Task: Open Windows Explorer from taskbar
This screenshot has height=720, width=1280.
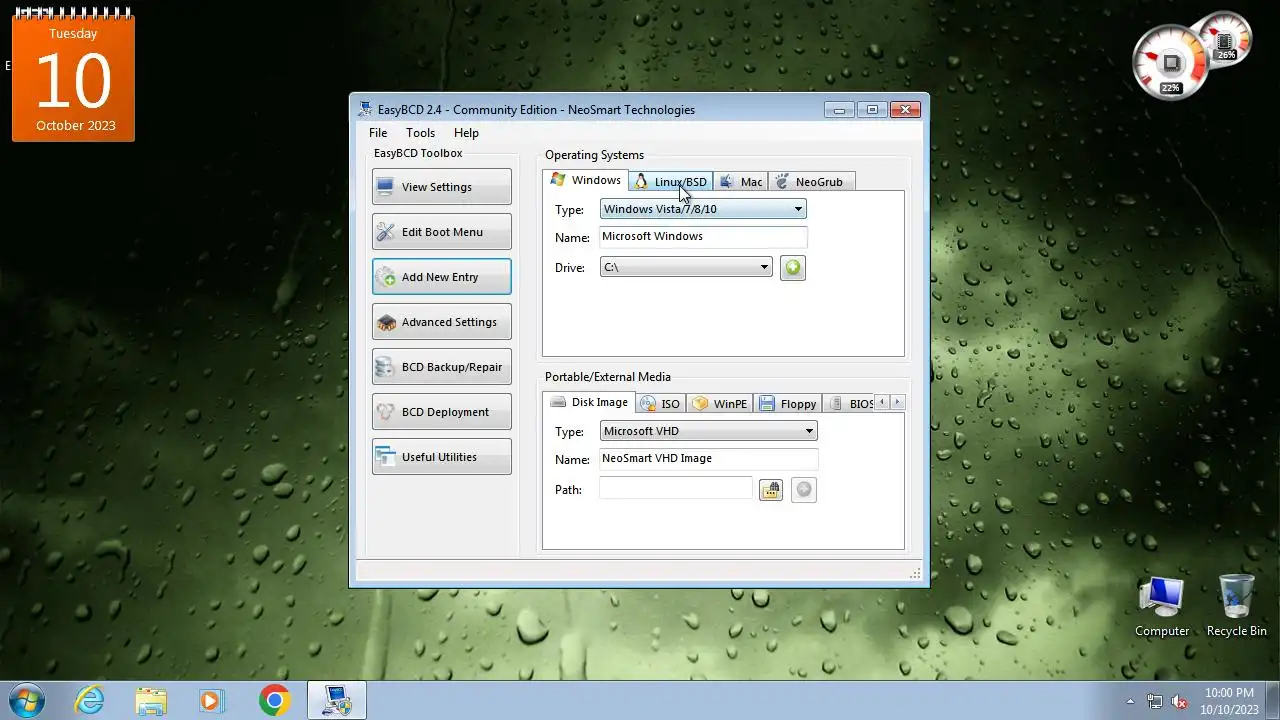Action: pyautogui.click(x=151, y=700)
